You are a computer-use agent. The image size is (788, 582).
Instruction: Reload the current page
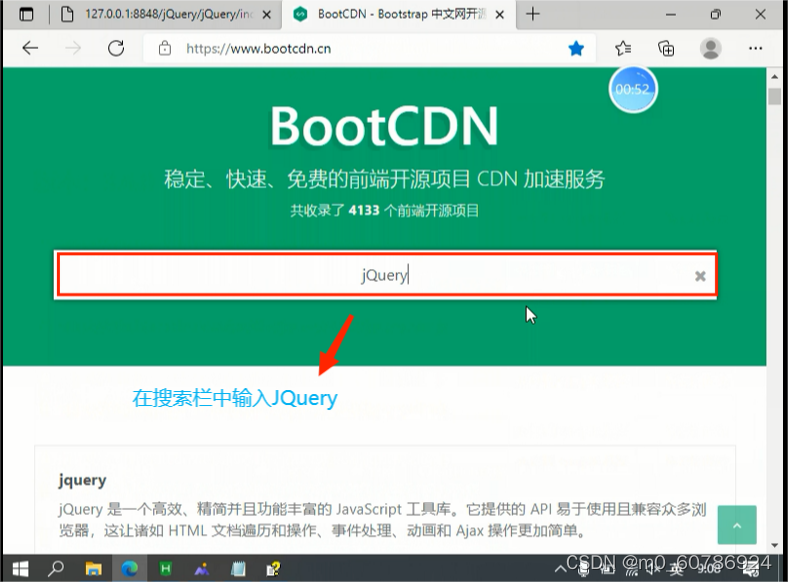pos(116,48)
